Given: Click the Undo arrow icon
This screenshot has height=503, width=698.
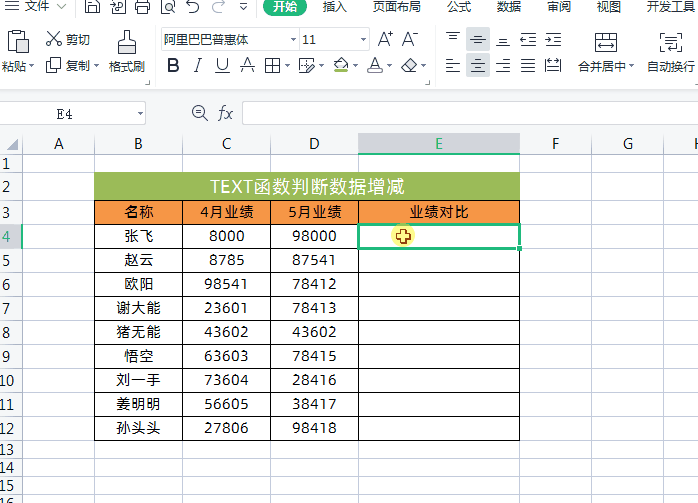Looking at the screenshot, I should click(193, 7).
